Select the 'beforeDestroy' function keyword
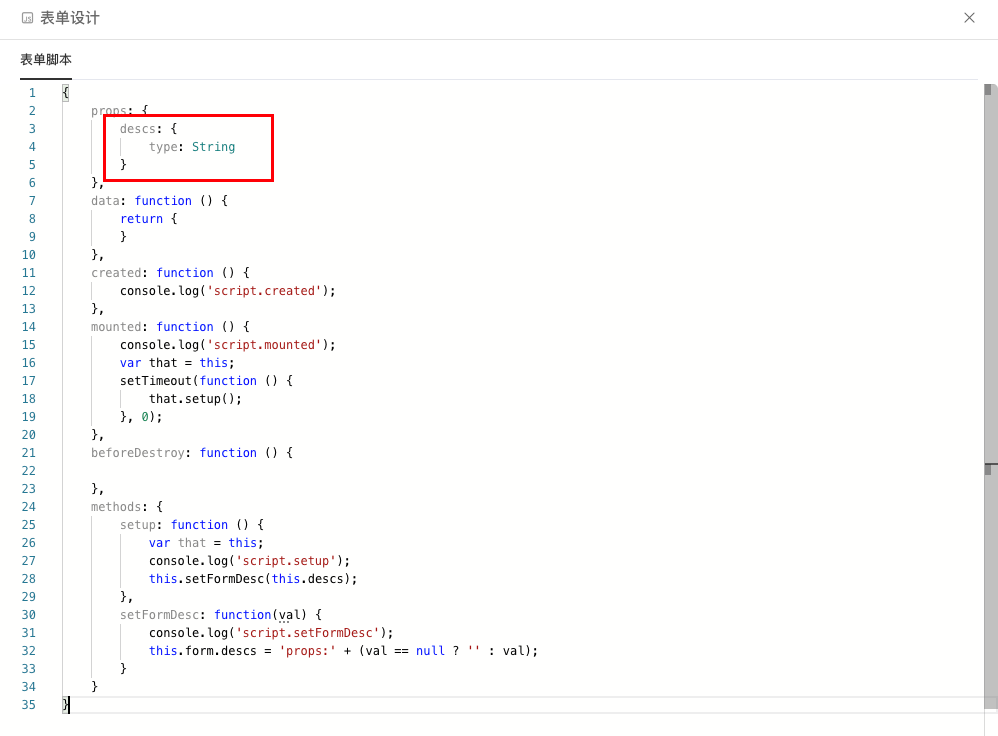 228,452
